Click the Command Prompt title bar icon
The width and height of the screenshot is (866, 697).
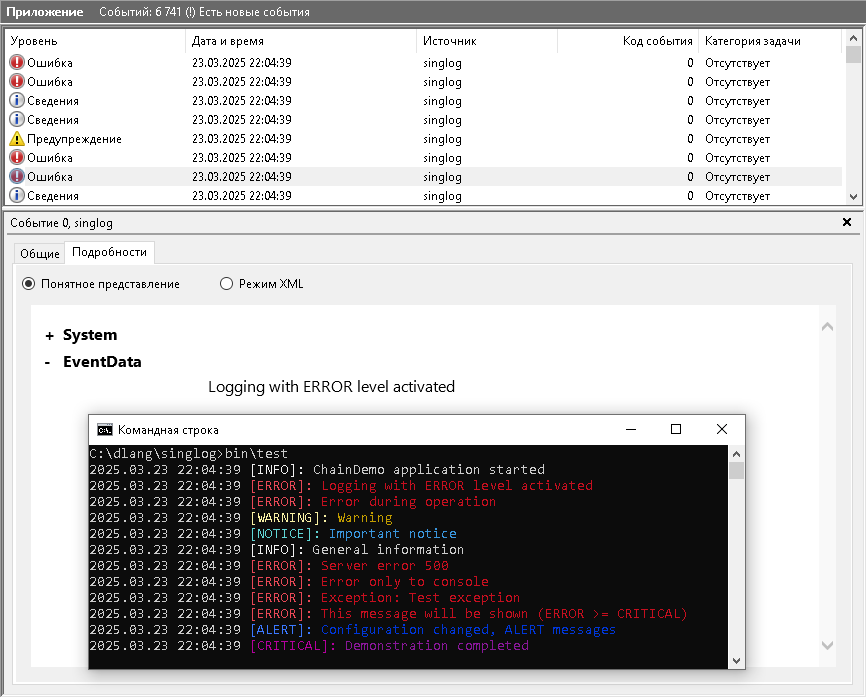click(104, 430)
